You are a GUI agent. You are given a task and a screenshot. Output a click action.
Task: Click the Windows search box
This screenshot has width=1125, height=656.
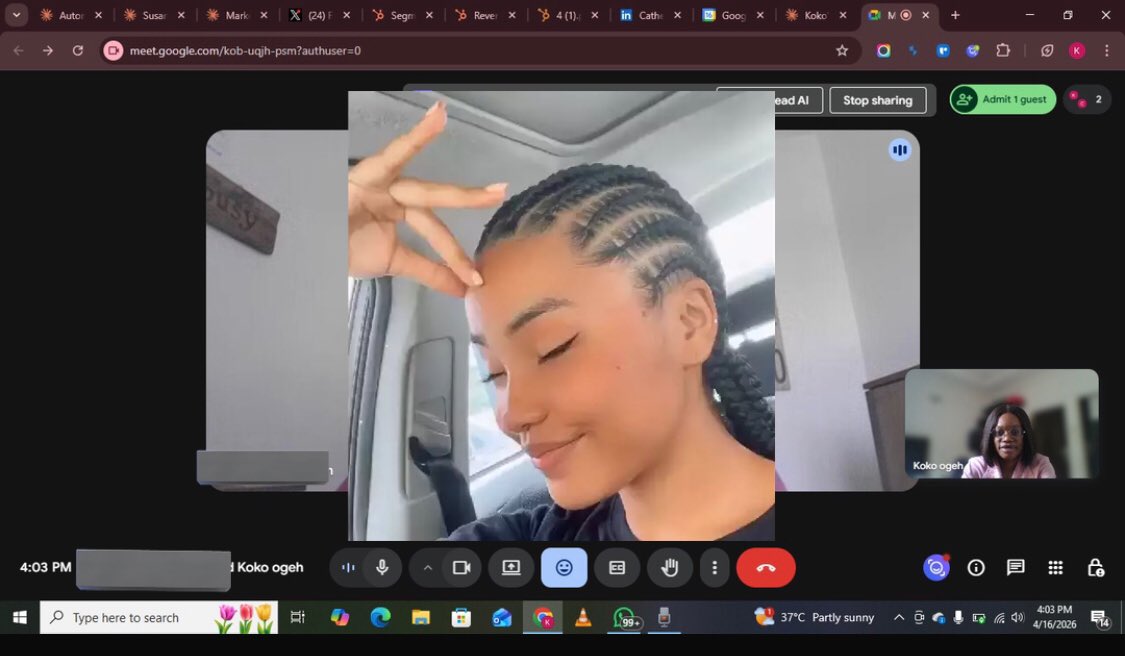159,617
